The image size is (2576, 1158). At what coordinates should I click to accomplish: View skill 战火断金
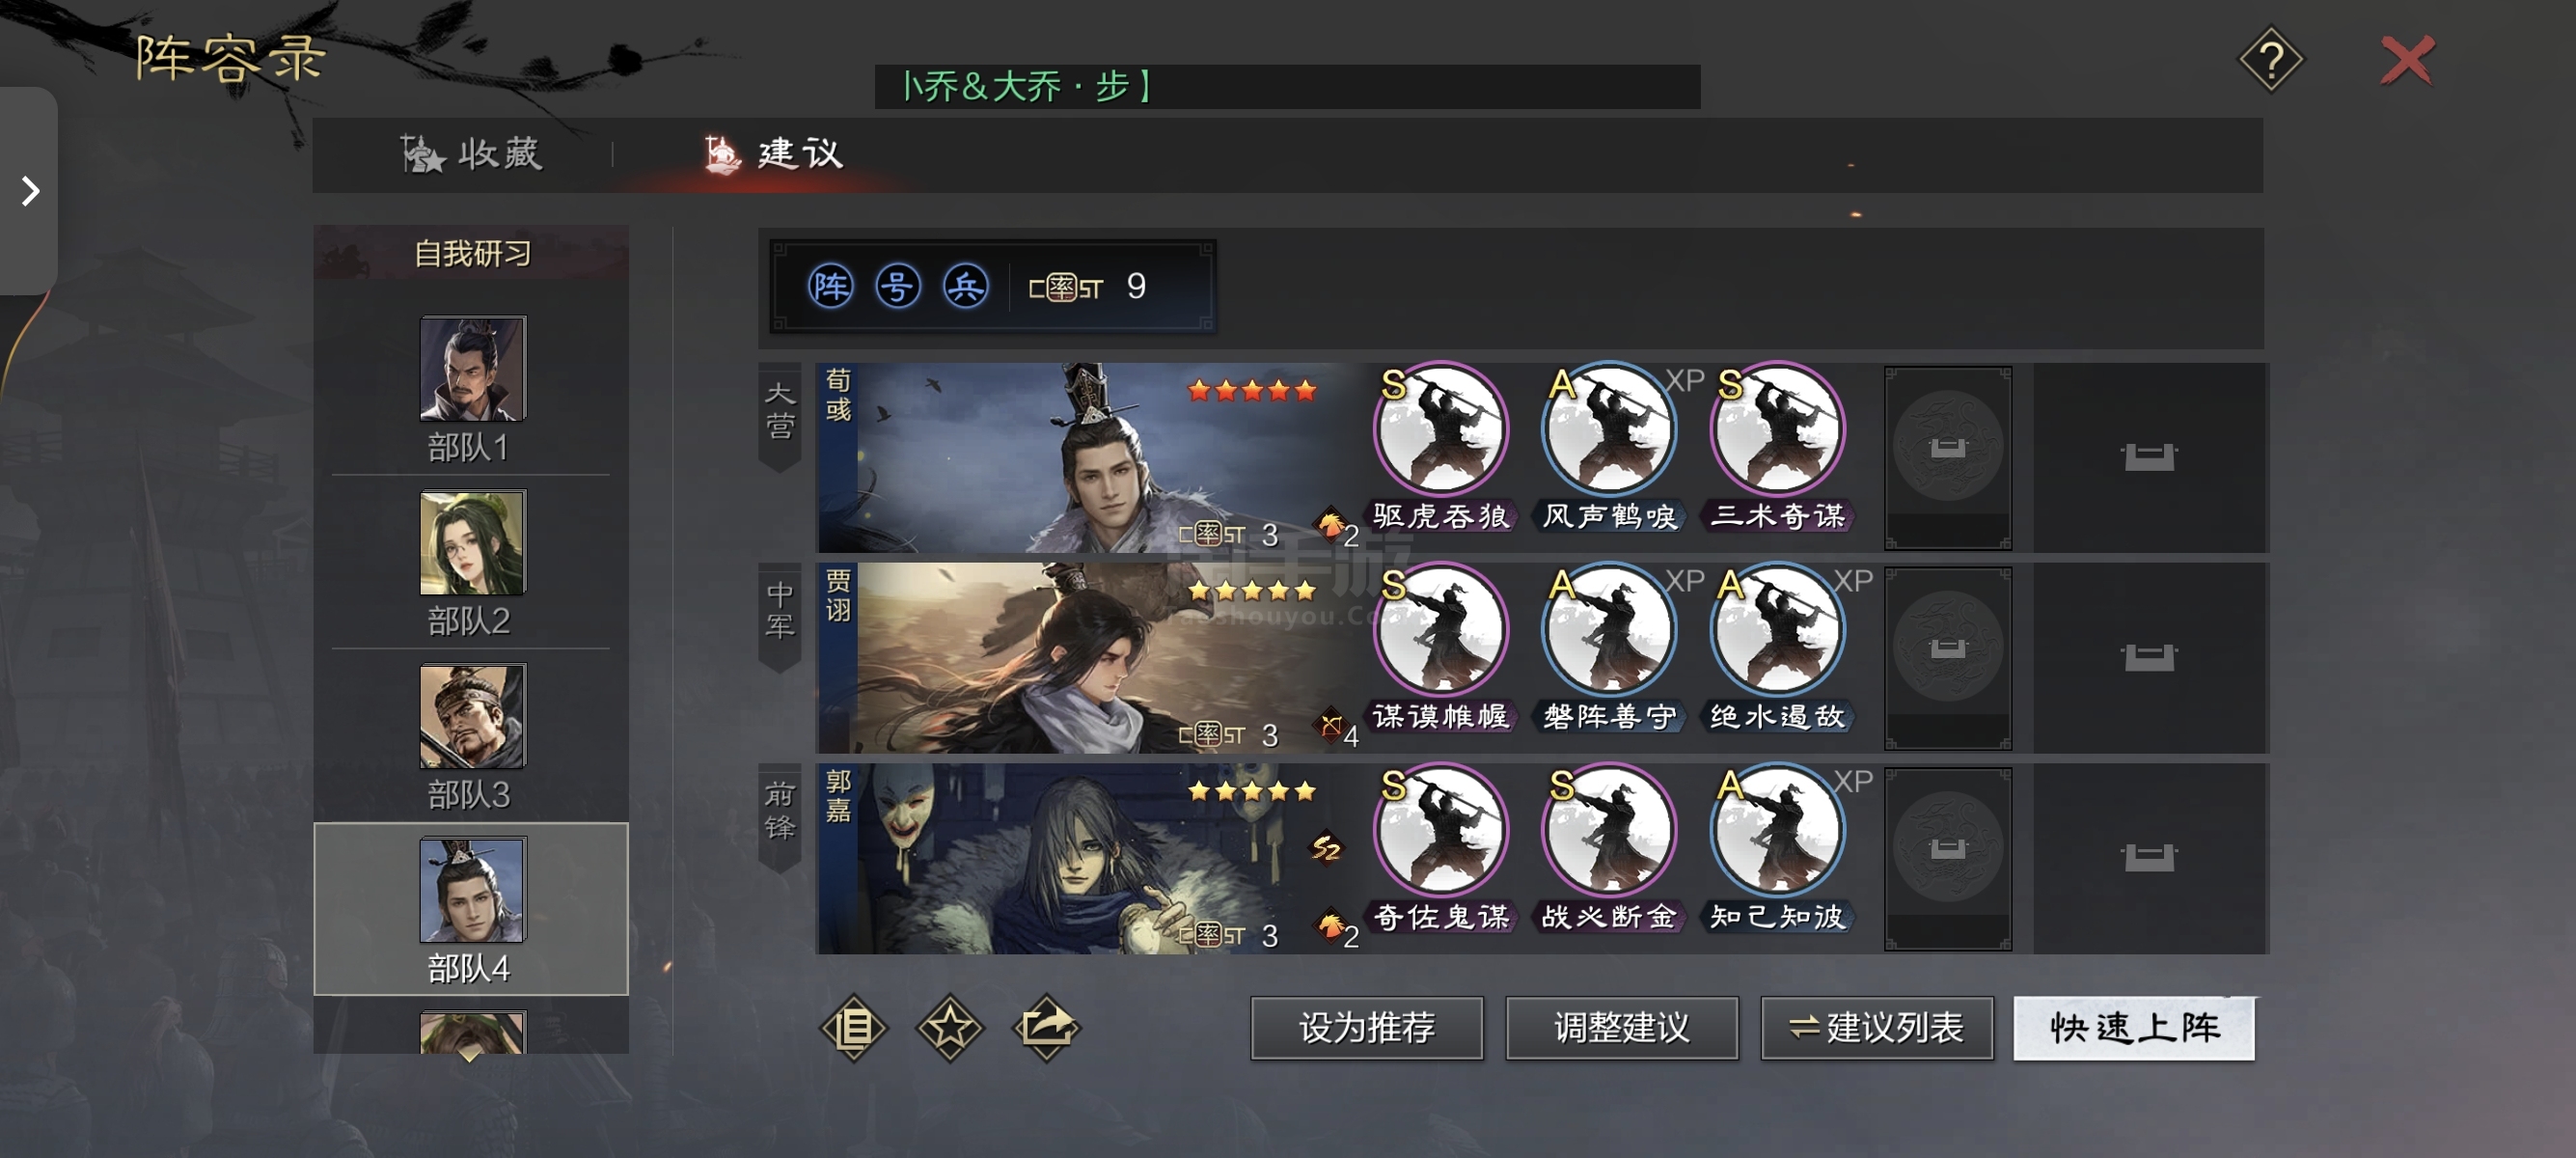coord(1609,848)
